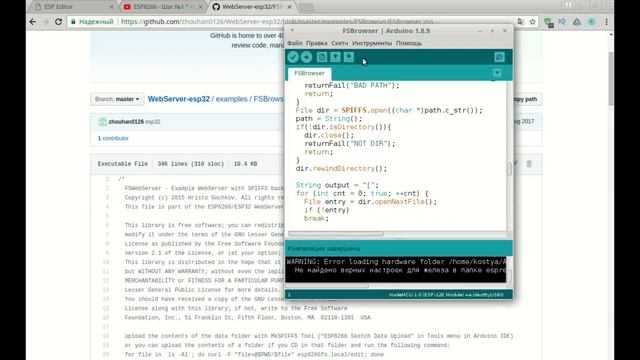This screenshot has width=640, height=360.
Task: Click the 'Executable File' text in GitHub file header
Action: 122,164
